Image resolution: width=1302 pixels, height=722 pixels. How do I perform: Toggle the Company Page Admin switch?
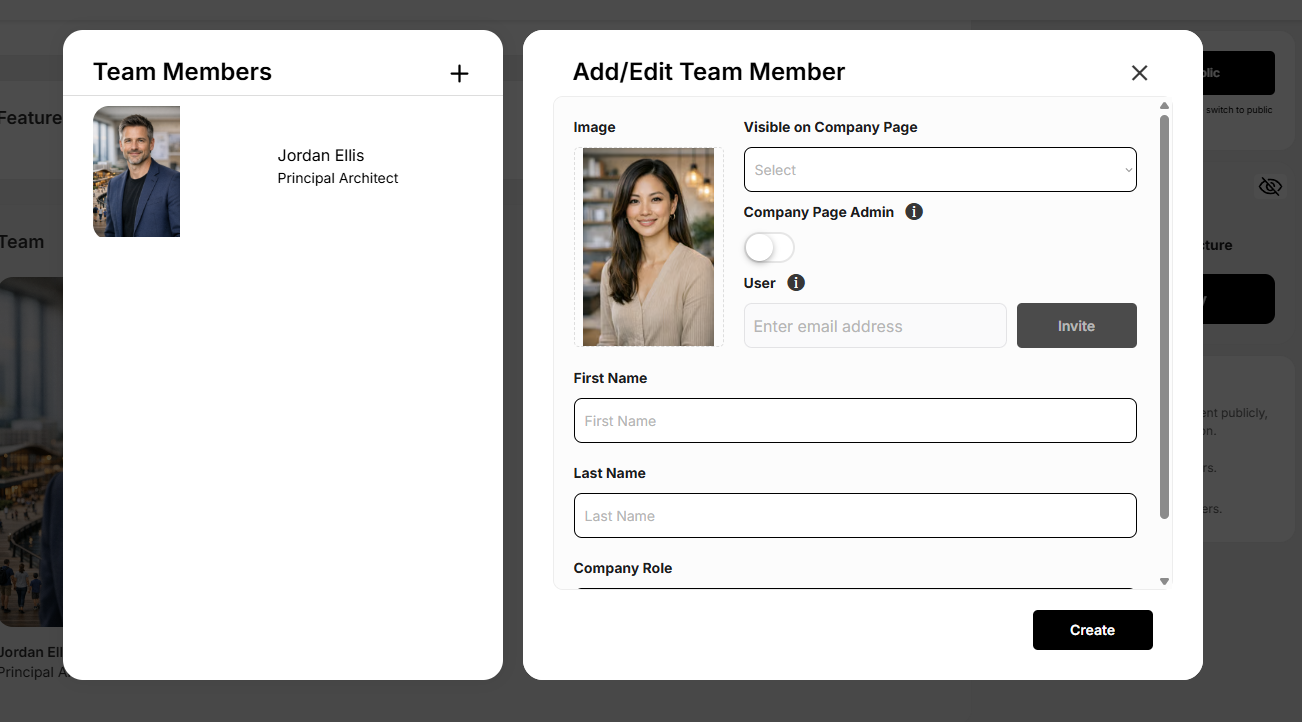(x=769, y=248)
